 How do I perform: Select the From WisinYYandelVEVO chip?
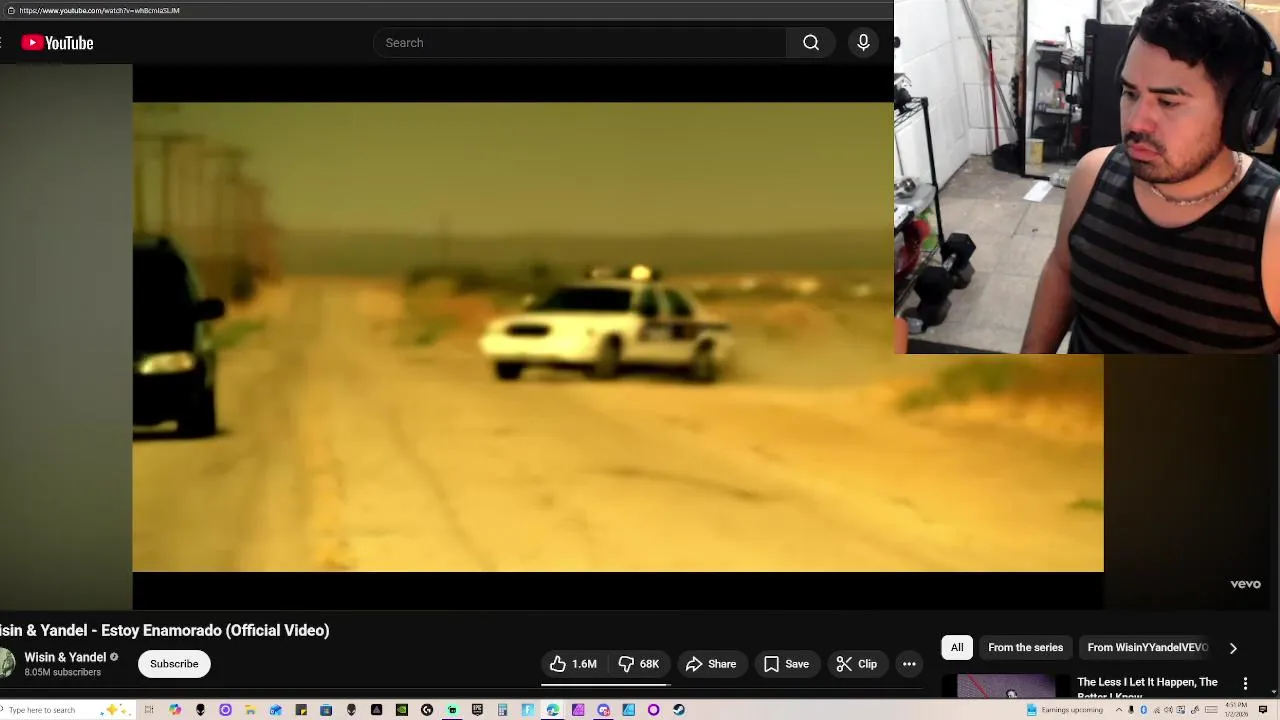tap(1147, 647)
